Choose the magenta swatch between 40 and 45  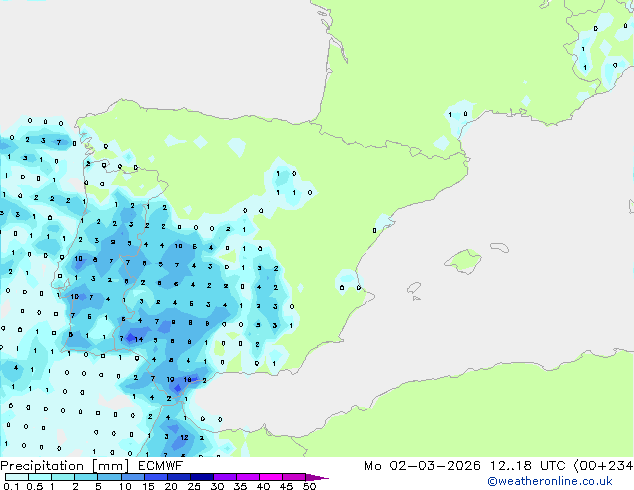click(271, 477)
